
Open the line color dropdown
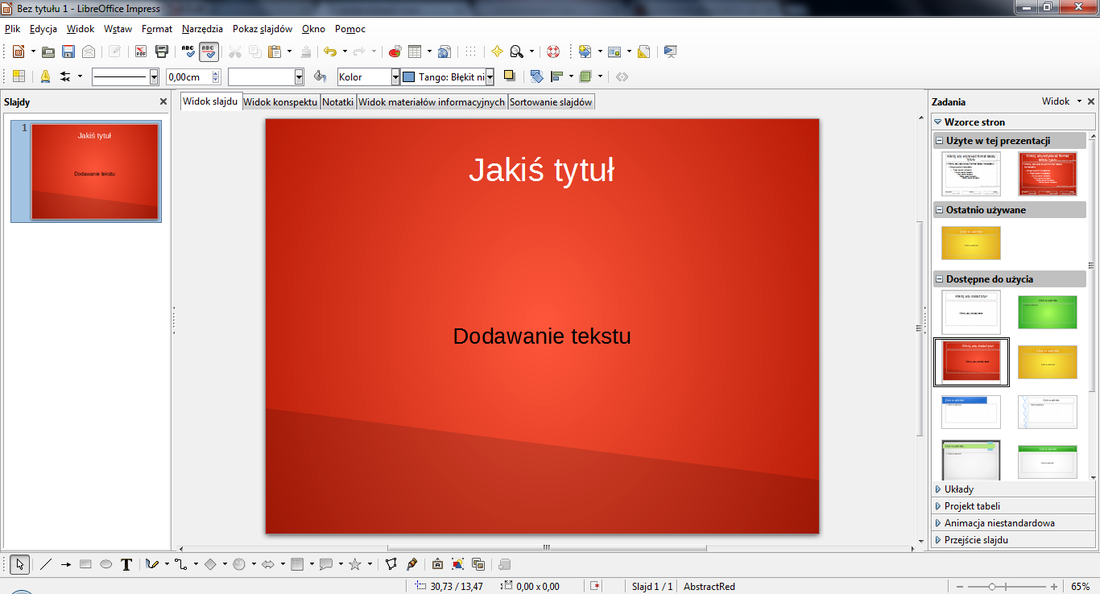(299, 77)
